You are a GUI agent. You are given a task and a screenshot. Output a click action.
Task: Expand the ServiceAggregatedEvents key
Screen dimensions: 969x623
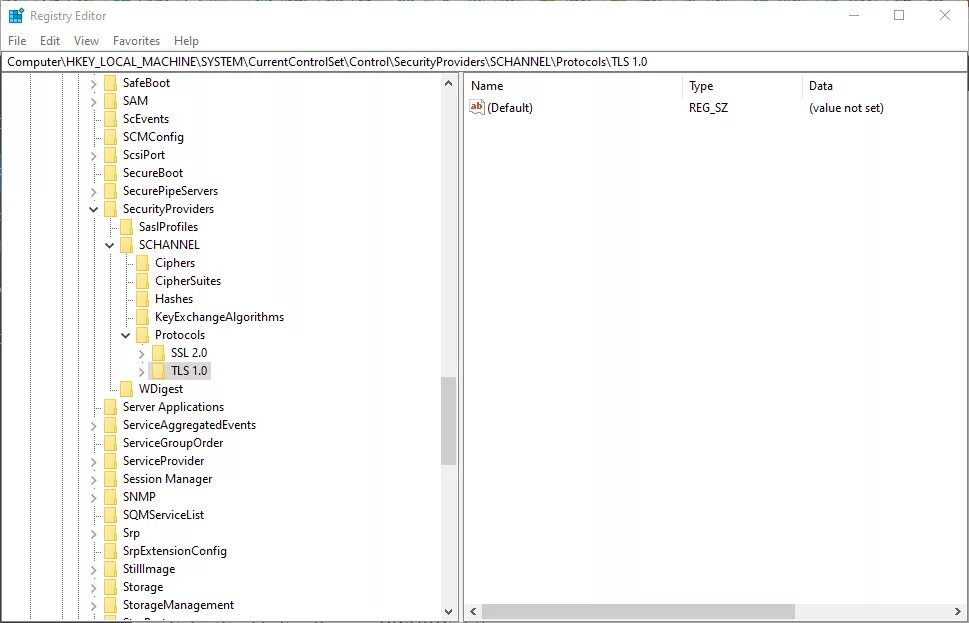(x=93, y=426)
